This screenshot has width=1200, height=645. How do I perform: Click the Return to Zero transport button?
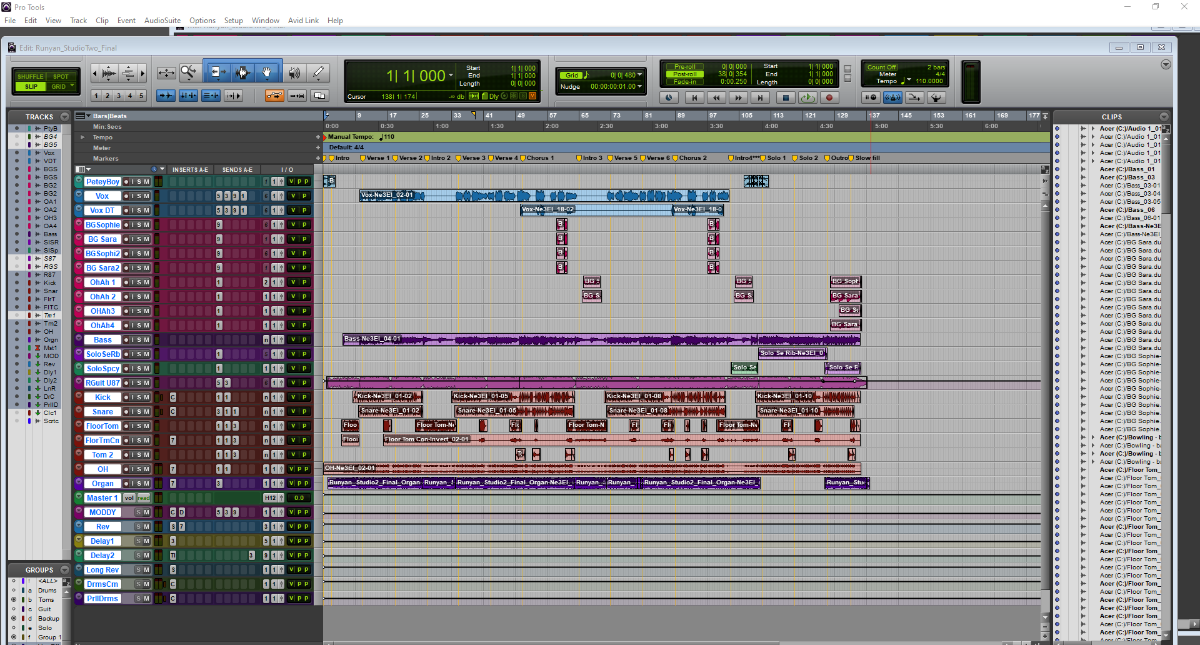pos(694,98)
